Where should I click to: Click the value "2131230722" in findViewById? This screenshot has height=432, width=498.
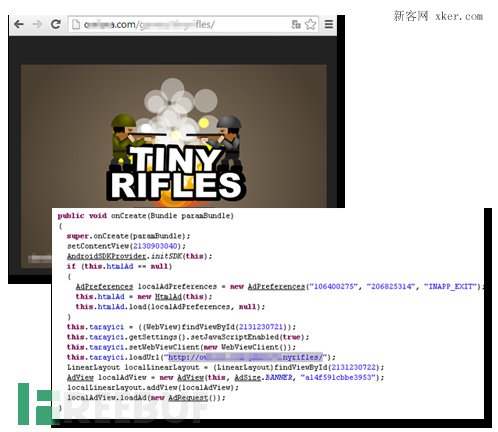354,367
